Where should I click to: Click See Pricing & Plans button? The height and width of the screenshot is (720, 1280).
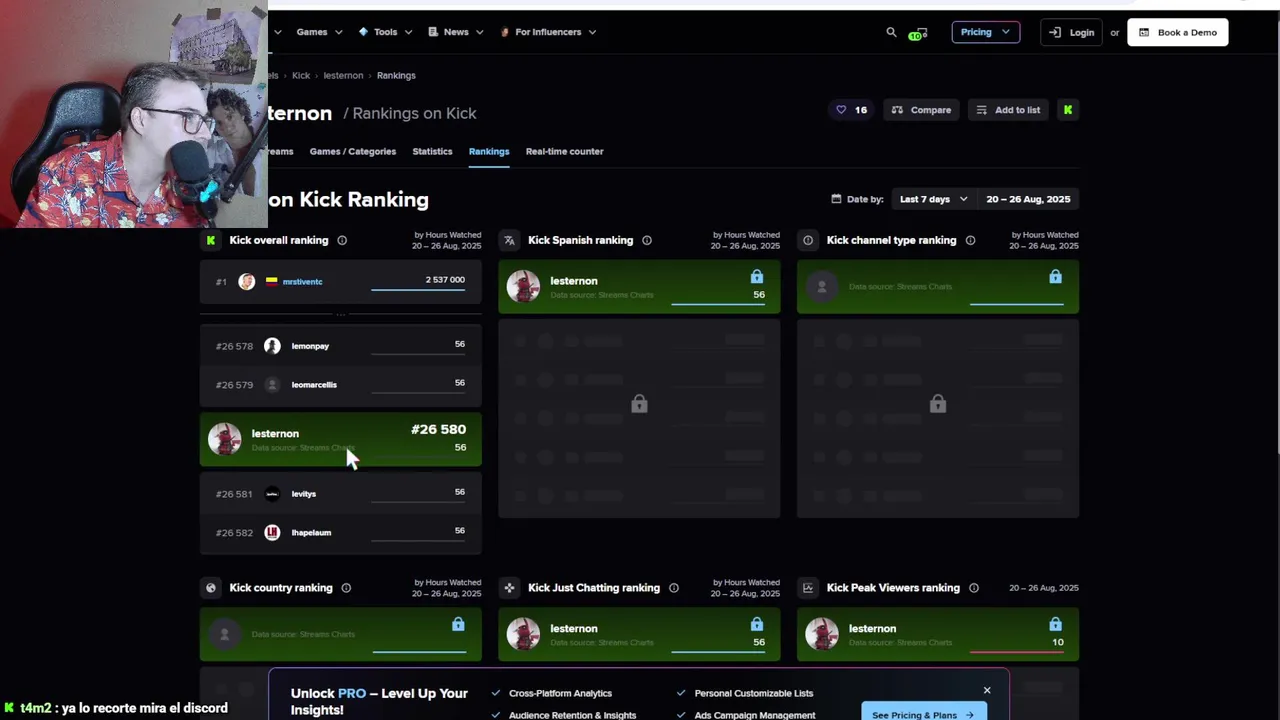tap(923, 714)
